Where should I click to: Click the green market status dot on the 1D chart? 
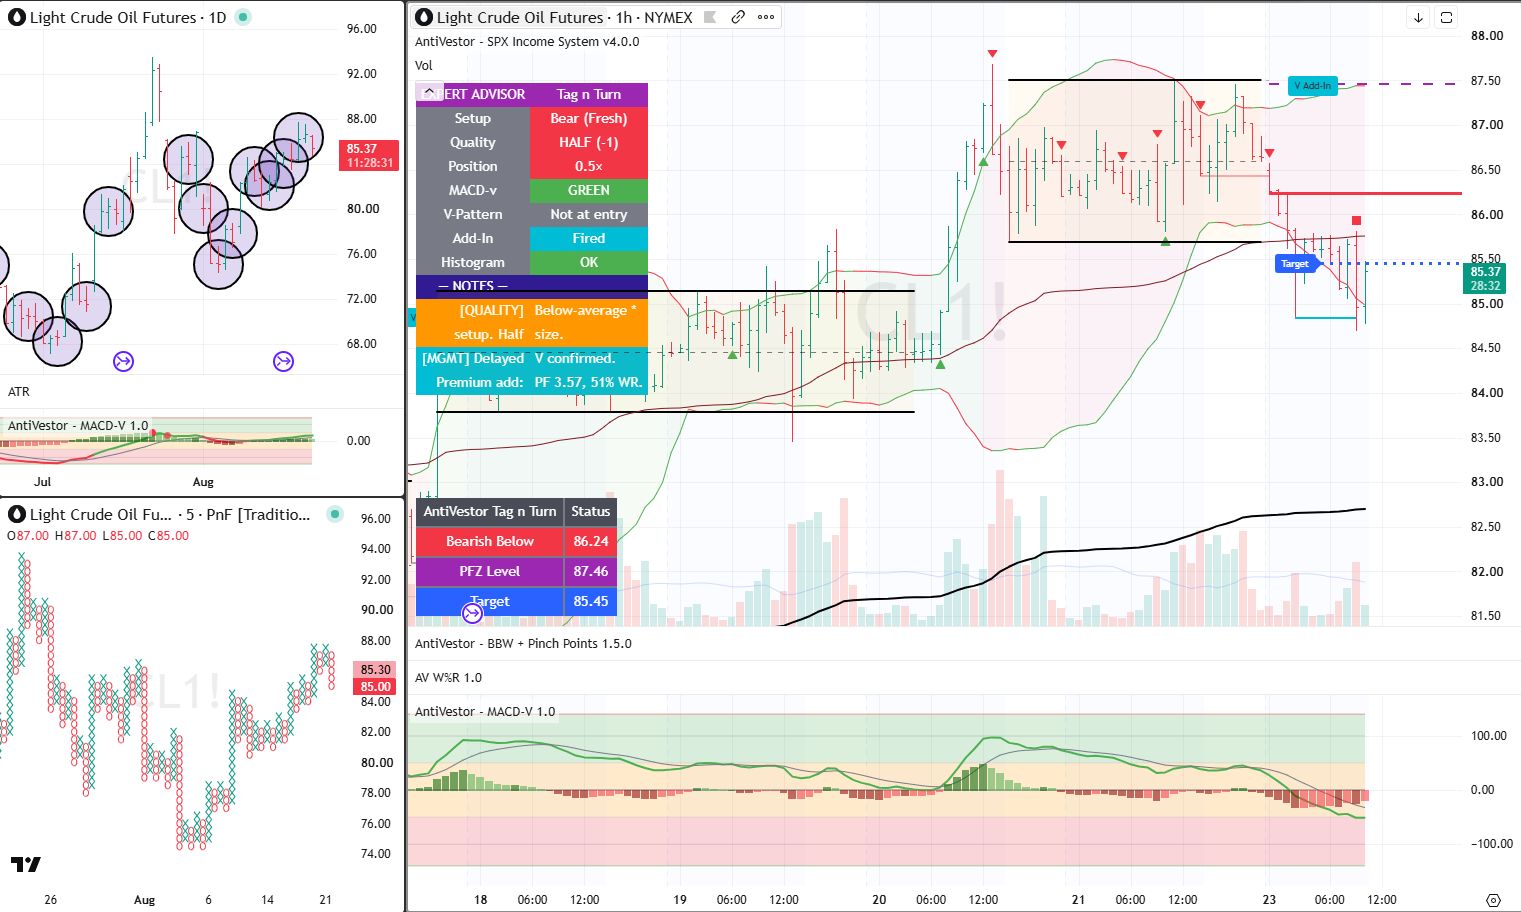click(x=243, y=17)
